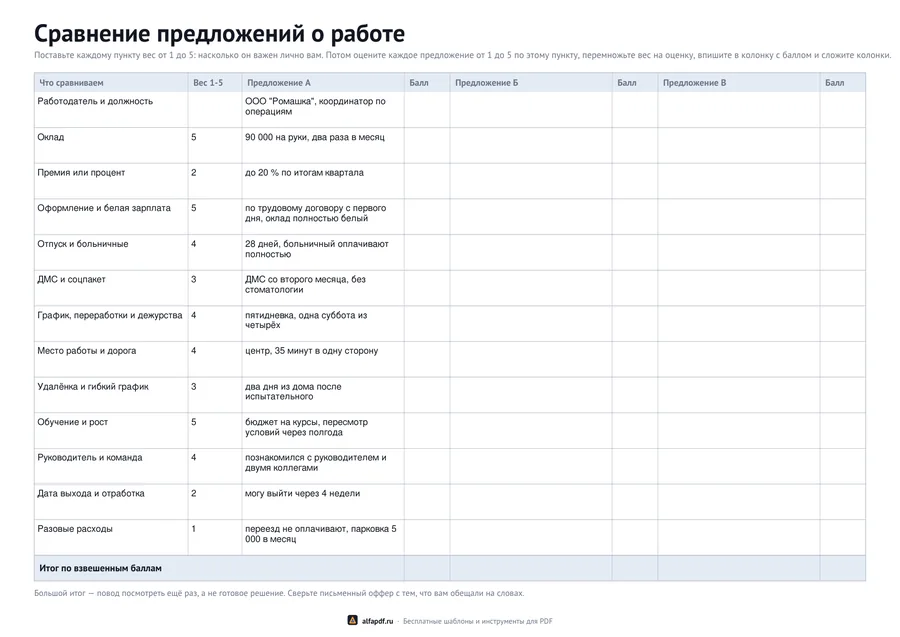900x637 pixels.
Task: Click the 'переезд не оплачивают' cell
Action: pyautogui.click(x=323, y=537)
